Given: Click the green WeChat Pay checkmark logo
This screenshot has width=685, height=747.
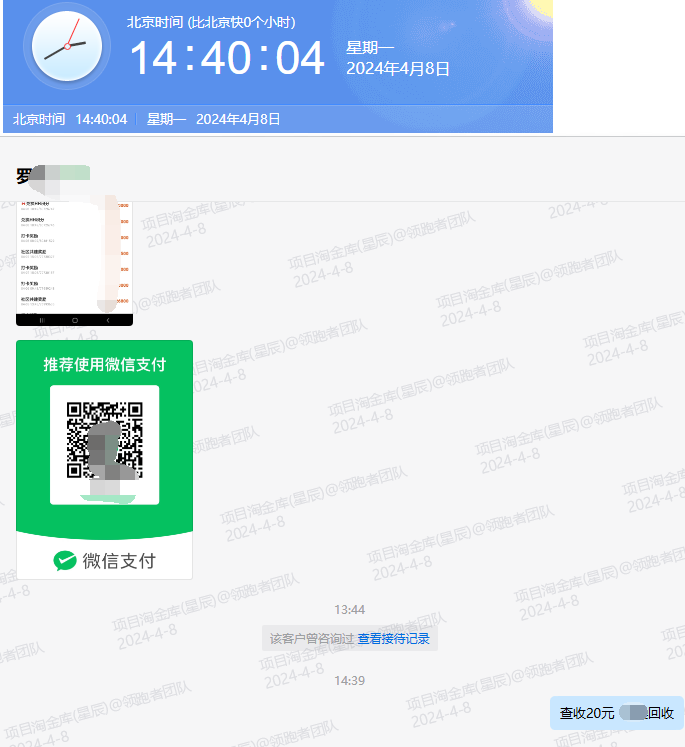Looking at the screenshot, I should point(65,560).
